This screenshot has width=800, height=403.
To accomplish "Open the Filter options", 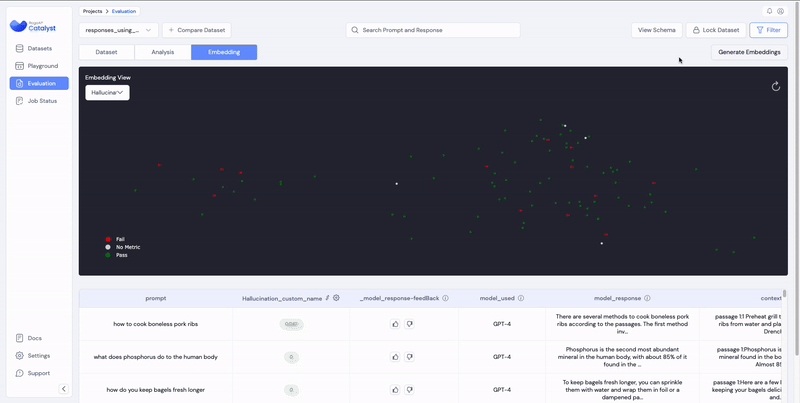I will pos(768,30).
